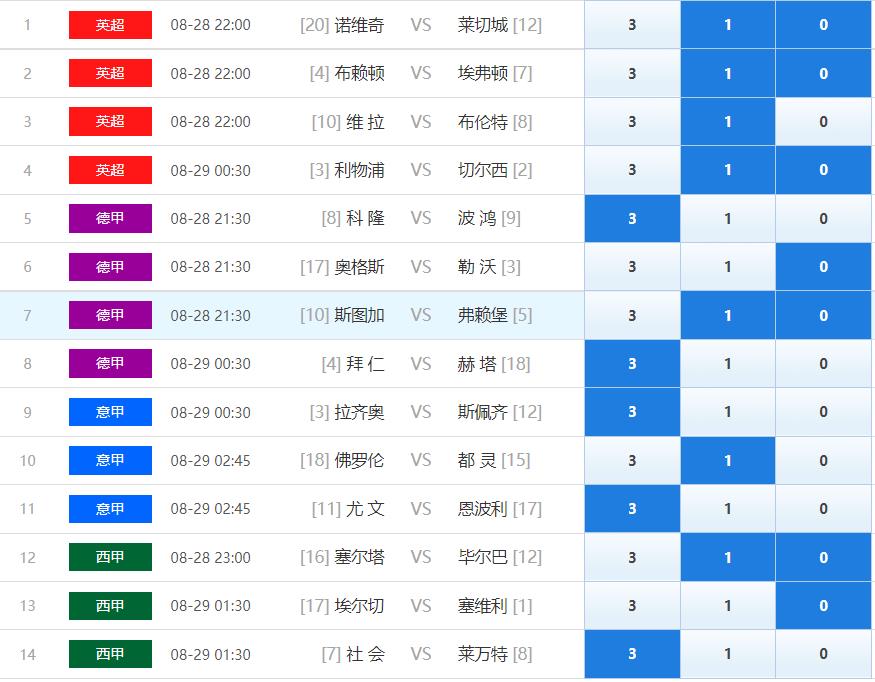Viewport: 875px width, 682px height.
Task: Open team 莱万特
Action: click(x=483, y=654)
